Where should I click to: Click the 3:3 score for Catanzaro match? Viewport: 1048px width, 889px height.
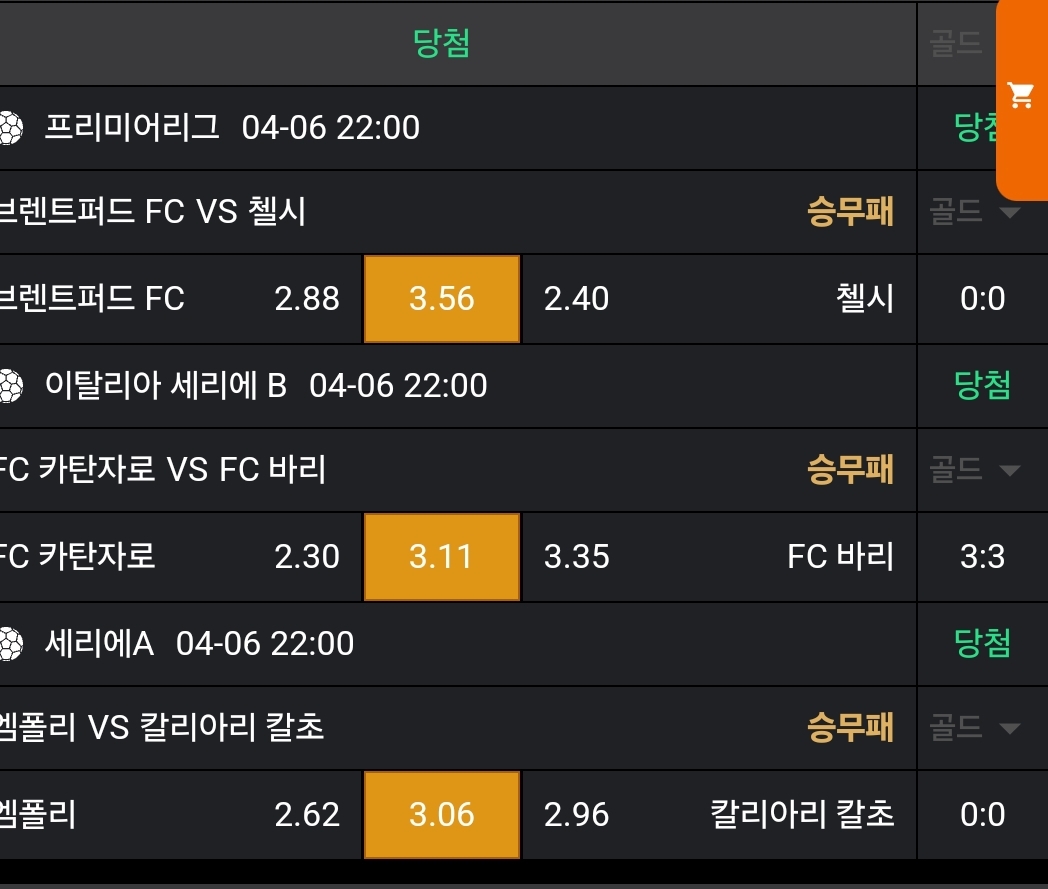point(982,557)
